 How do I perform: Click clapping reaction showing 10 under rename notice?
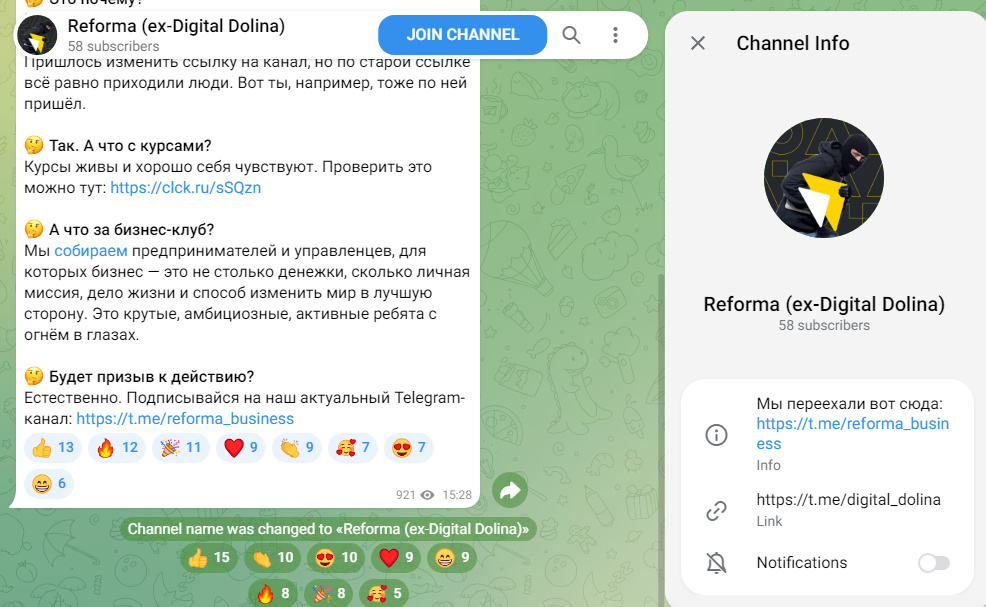click(x=272, y=558)
